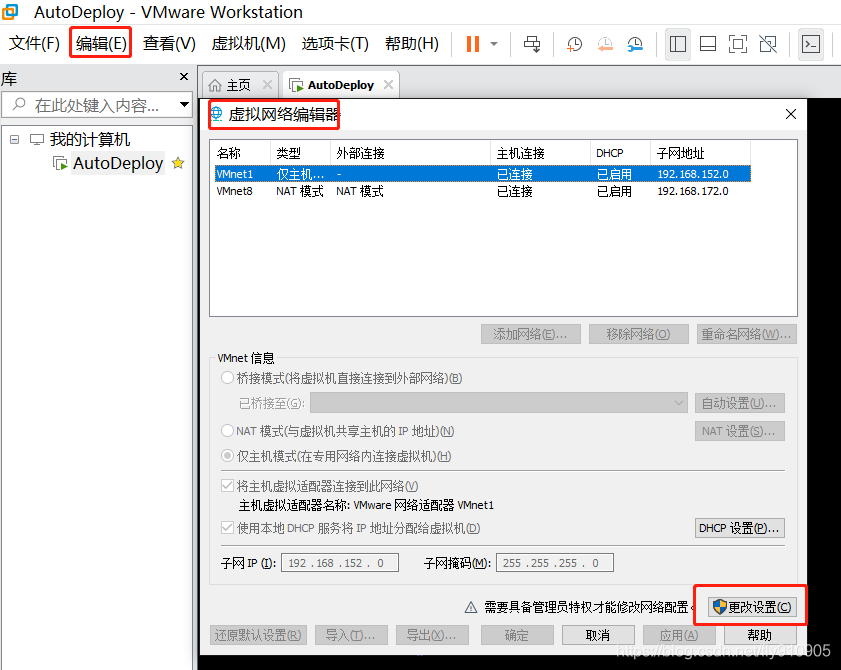Click the 导出(X) button
This screenshot has height=670, width=841.
click(x=432, y=635)
